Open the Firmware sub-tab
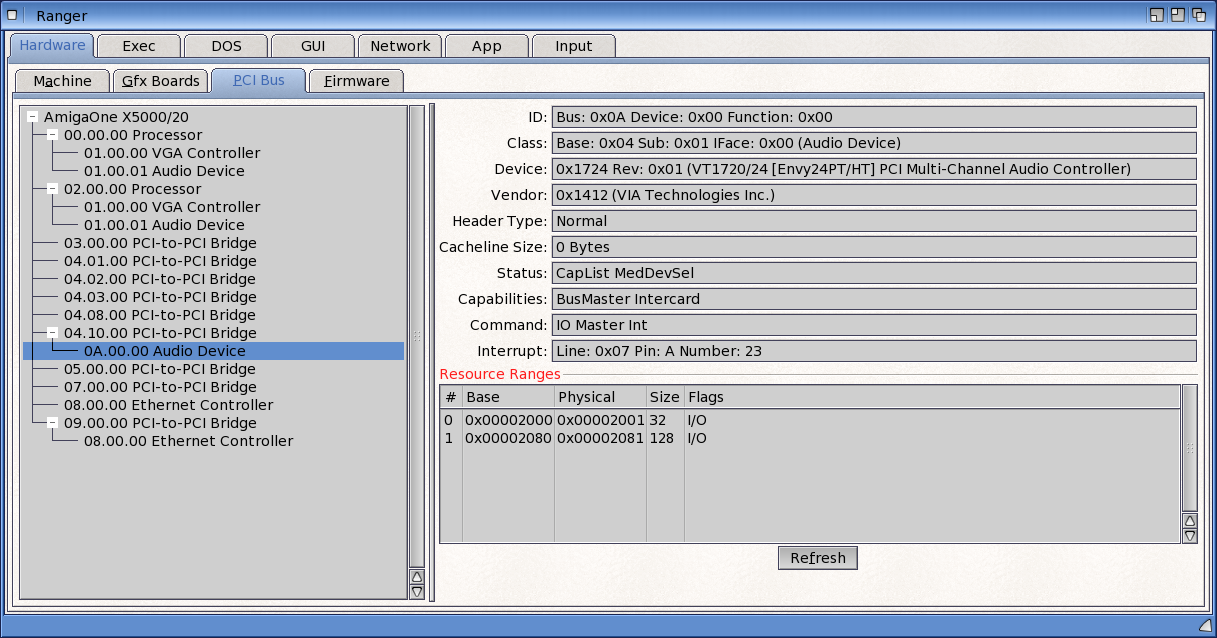The width and height of the screenshot is (1217, 638). coord(356,81)
